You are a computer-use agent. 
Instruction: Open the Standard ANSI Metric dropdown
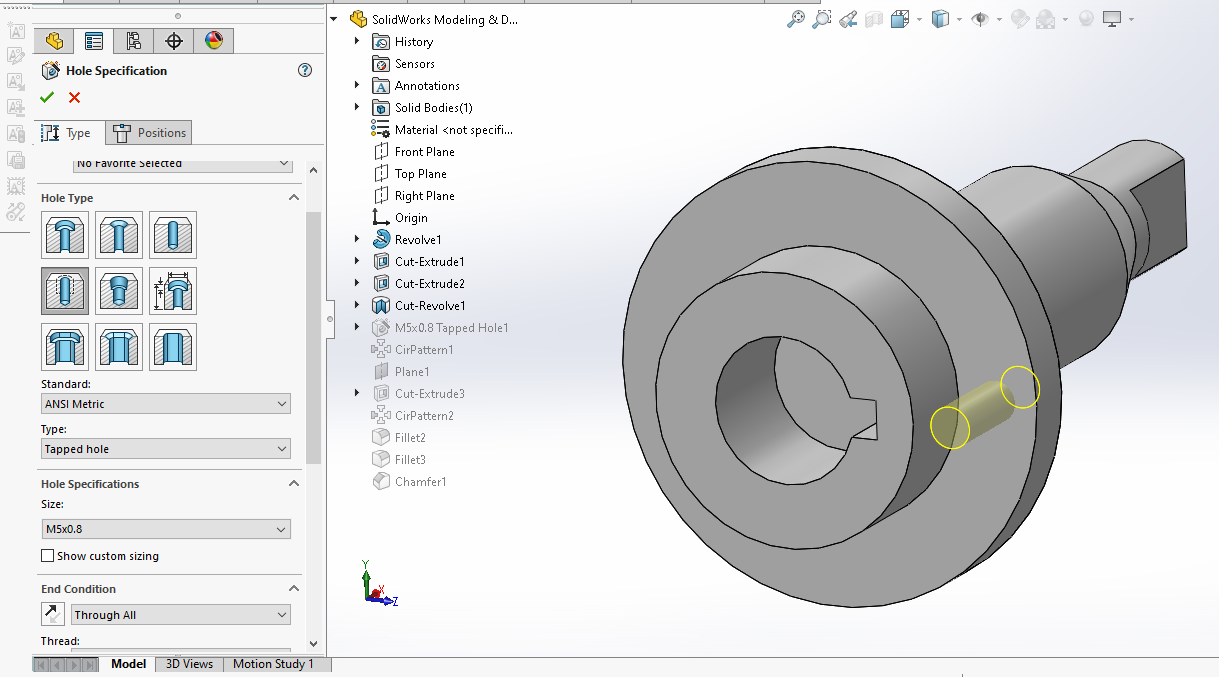(166, 404)
